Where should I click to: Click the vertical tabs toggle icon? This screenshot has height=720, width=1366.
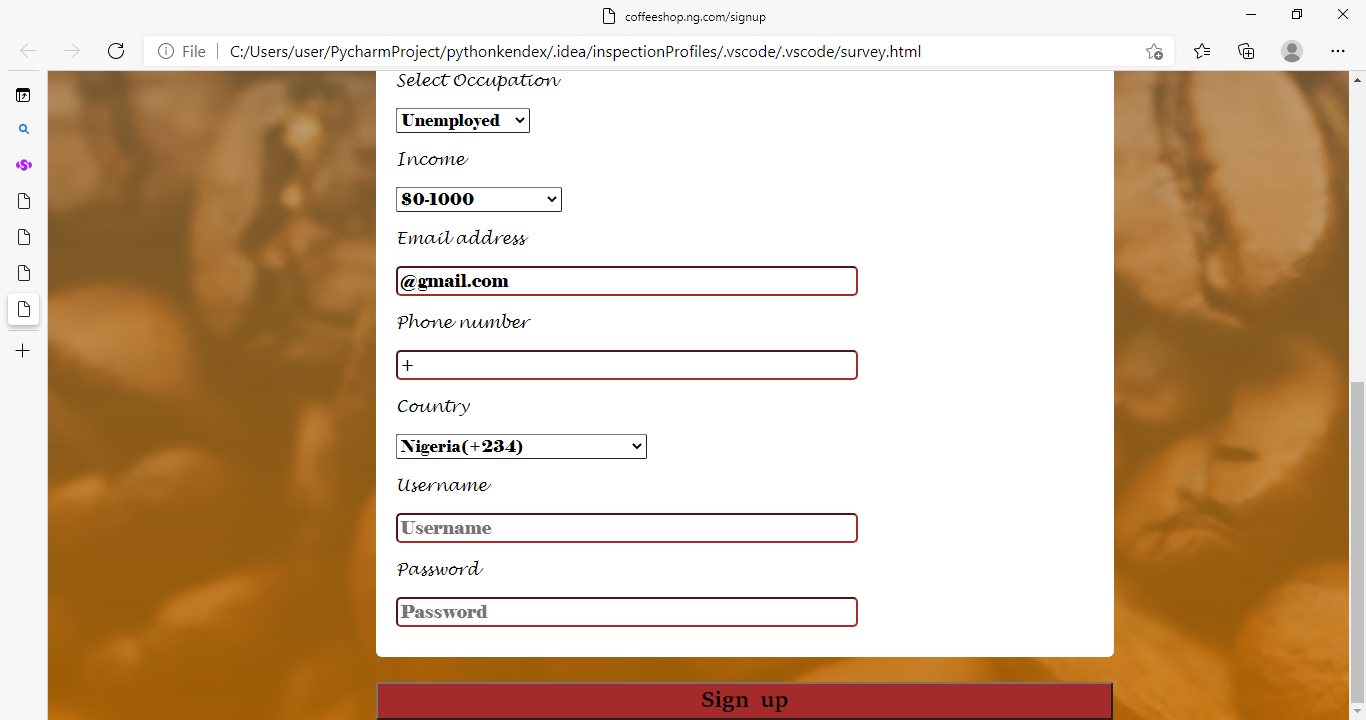click(23, 95)
